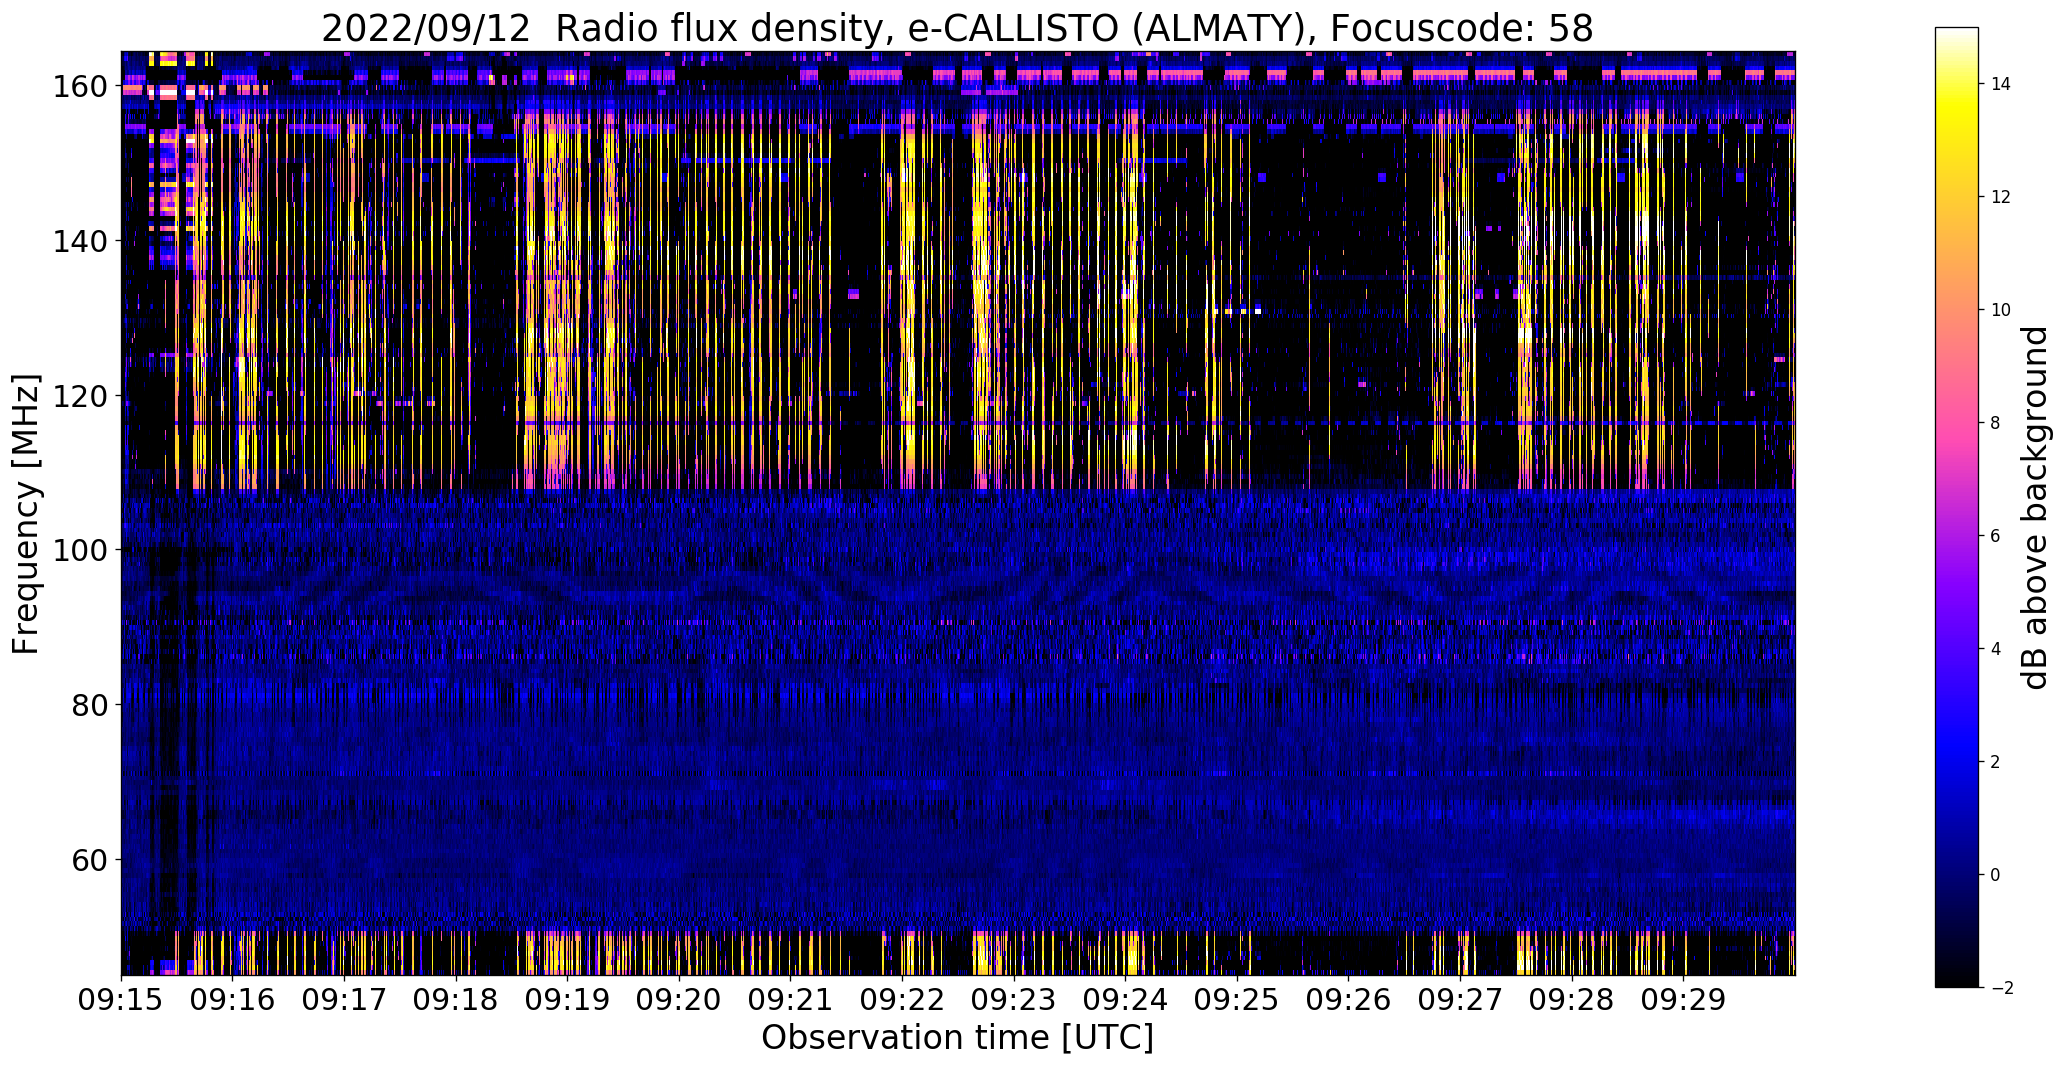Click the colorbar tick label 12

tap(2001, 198)
